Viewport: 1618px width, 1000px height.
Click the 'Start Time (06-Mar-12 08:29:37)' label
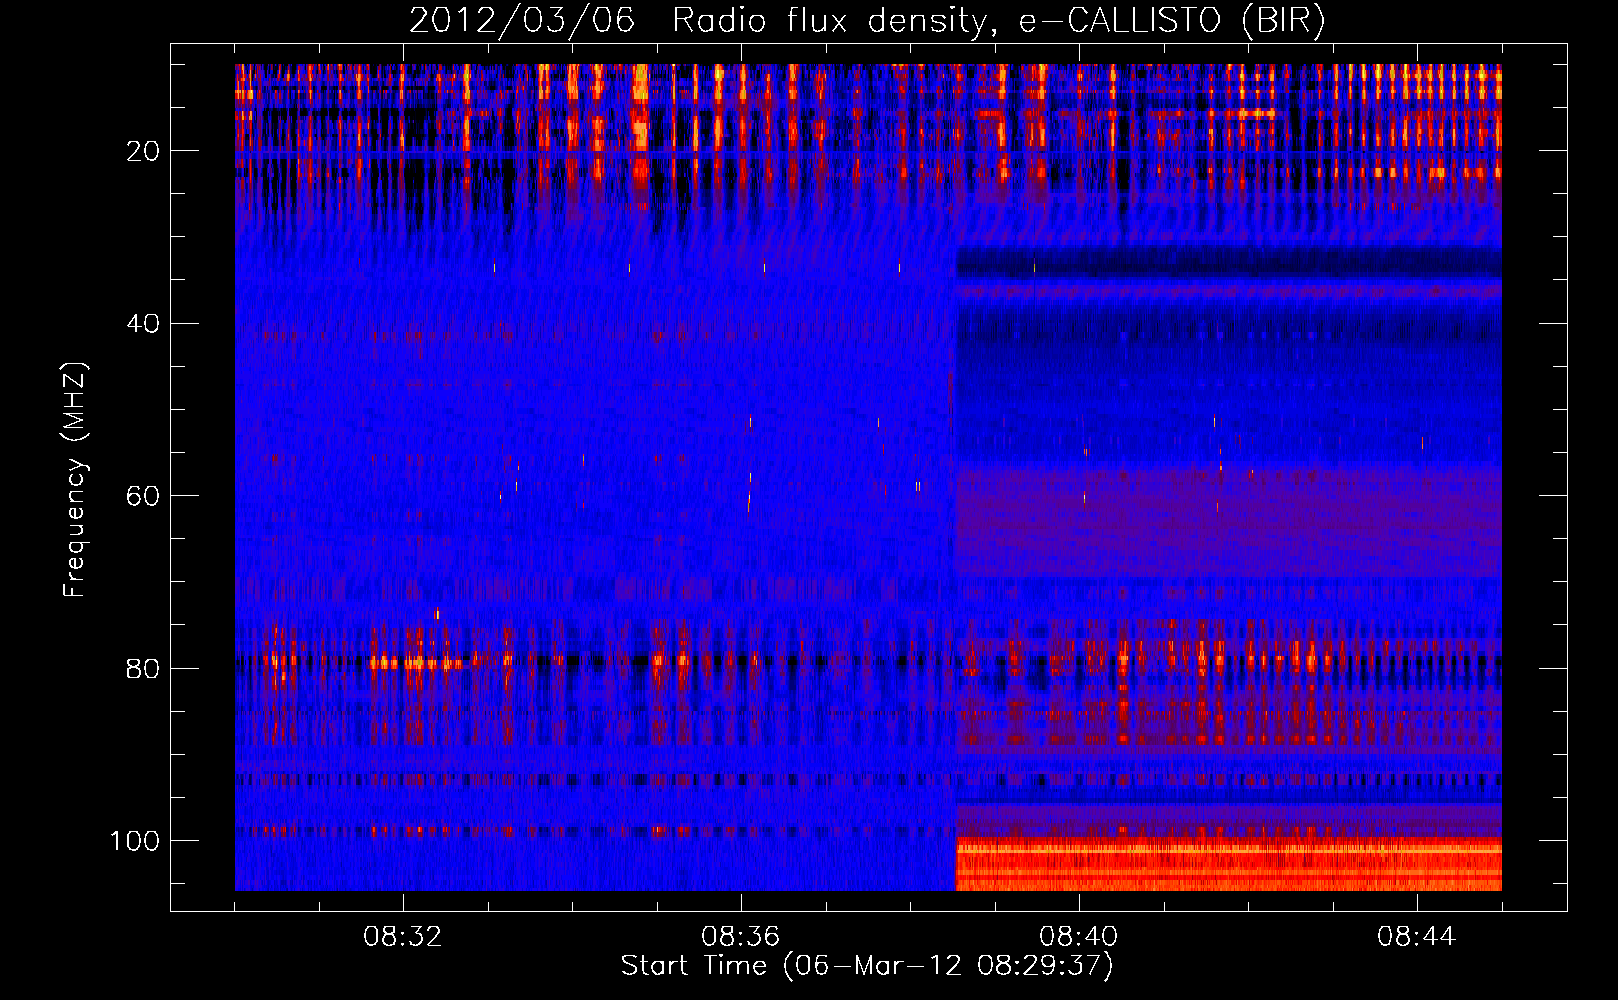click(867, 966)
